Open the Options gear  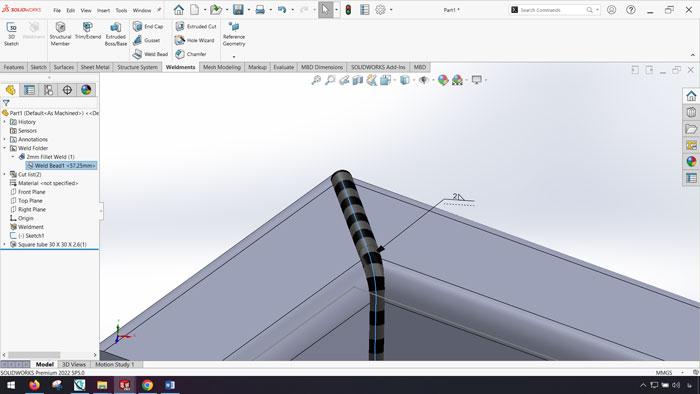380,9
